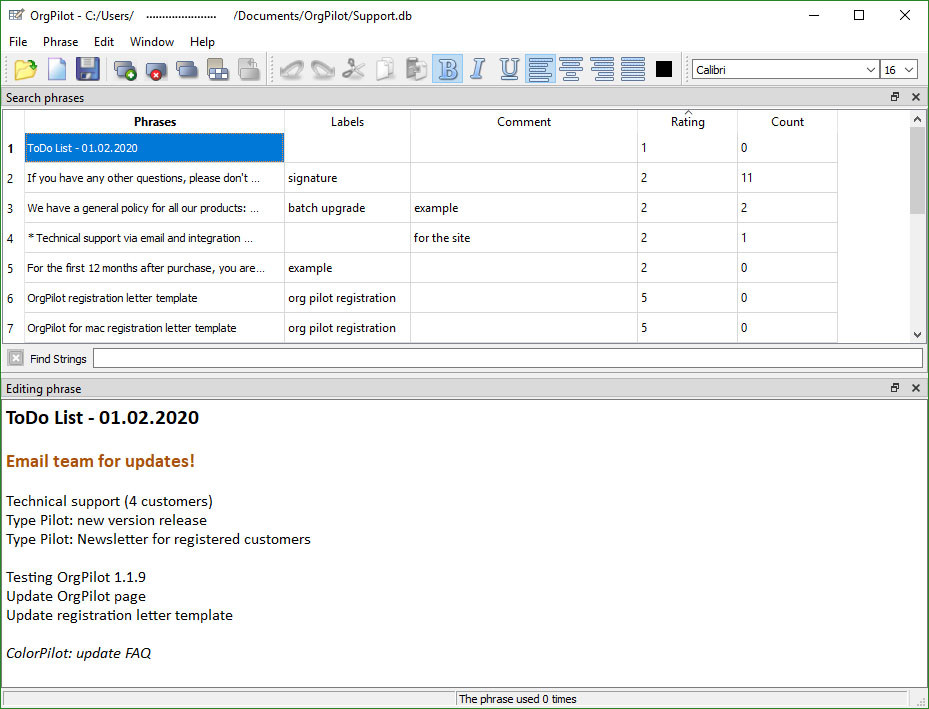Viewport: 929px width, 709px height.
Task: Select phrase 'We have a general policy'
Action: (x=155, y=208)
